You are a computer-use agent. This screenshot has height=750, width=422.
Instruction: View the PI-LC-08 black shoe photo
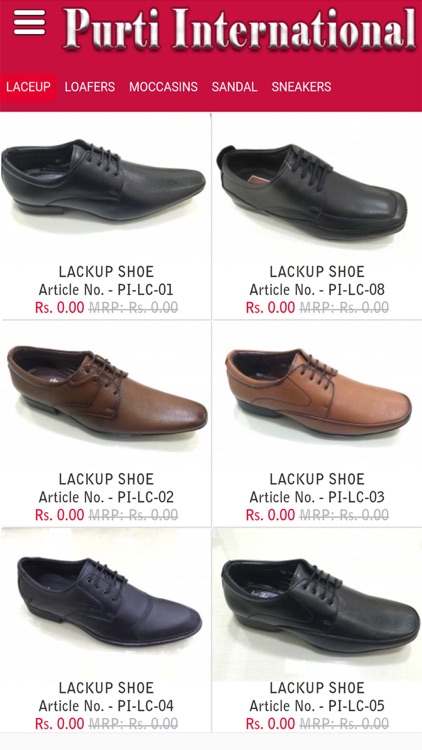(x=311, y=191)
